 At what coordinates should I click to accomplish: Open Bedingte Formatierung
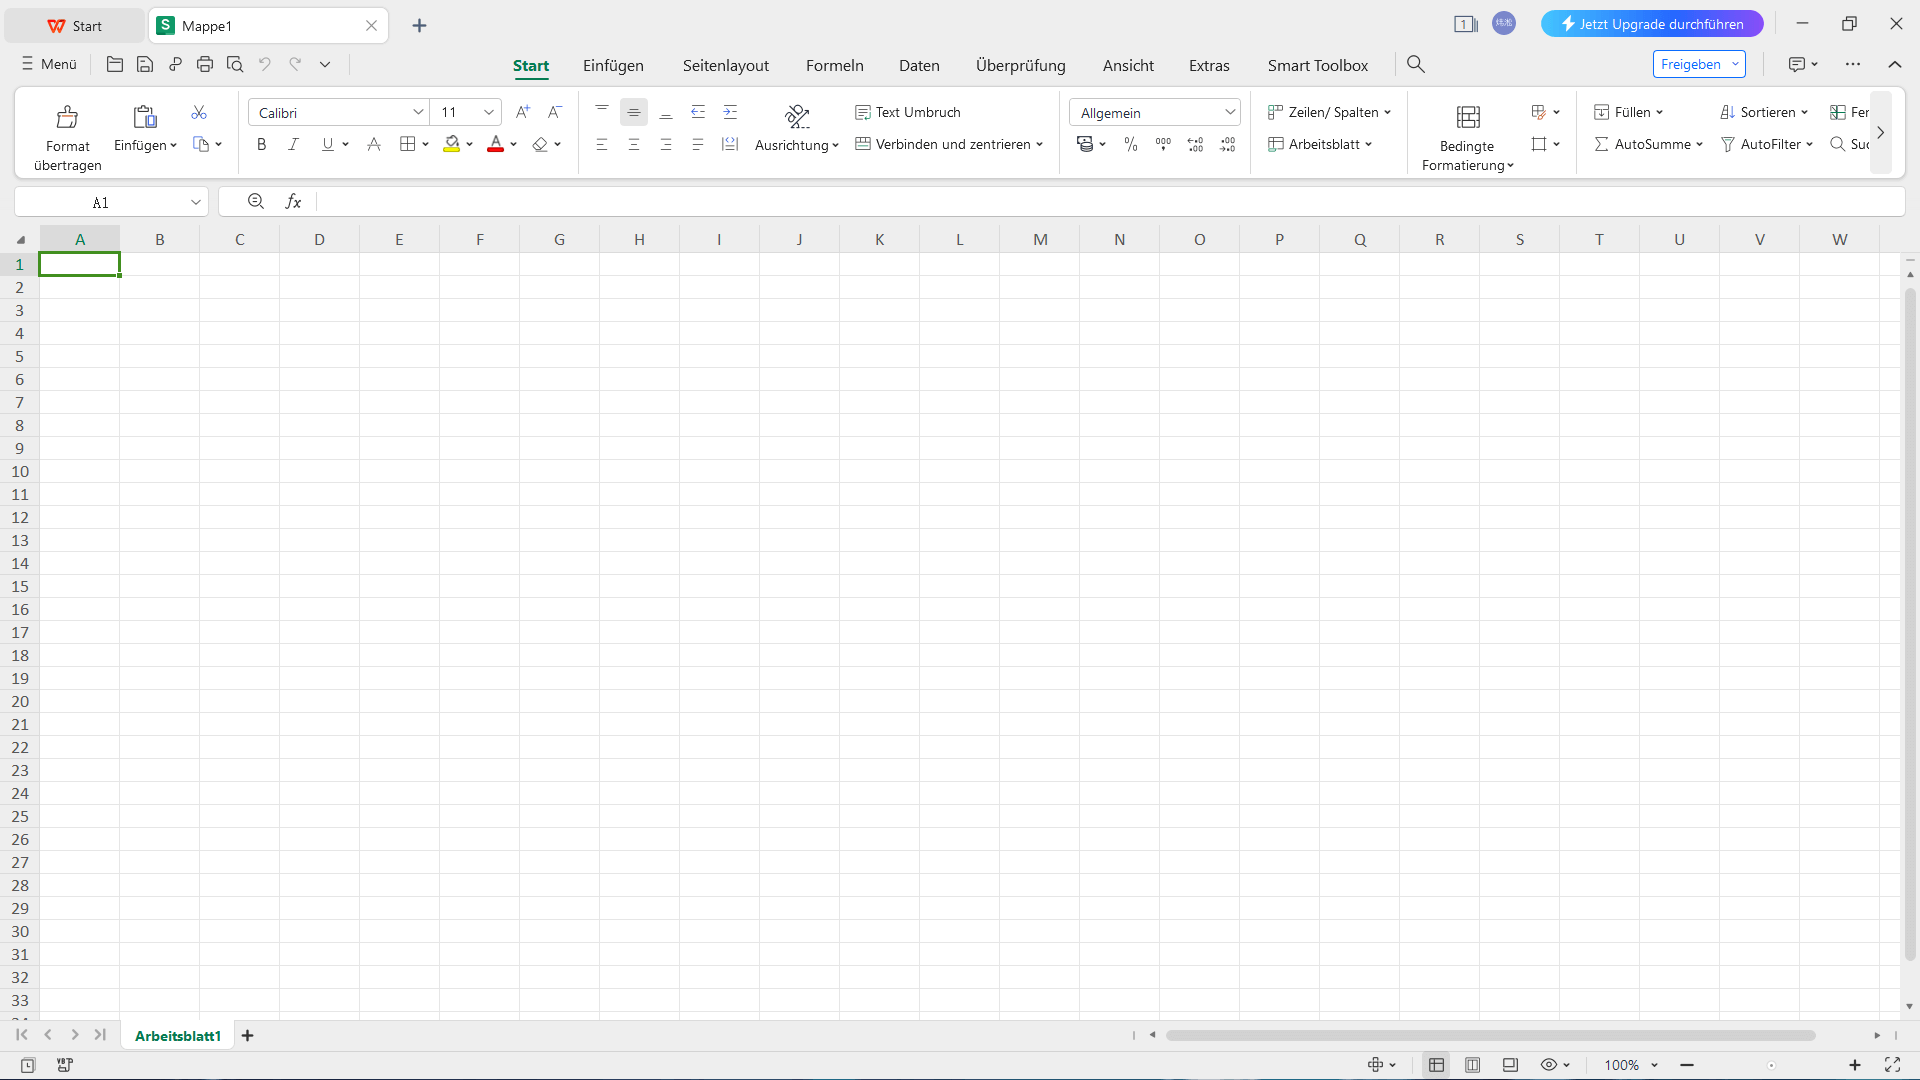(1467, 133)
